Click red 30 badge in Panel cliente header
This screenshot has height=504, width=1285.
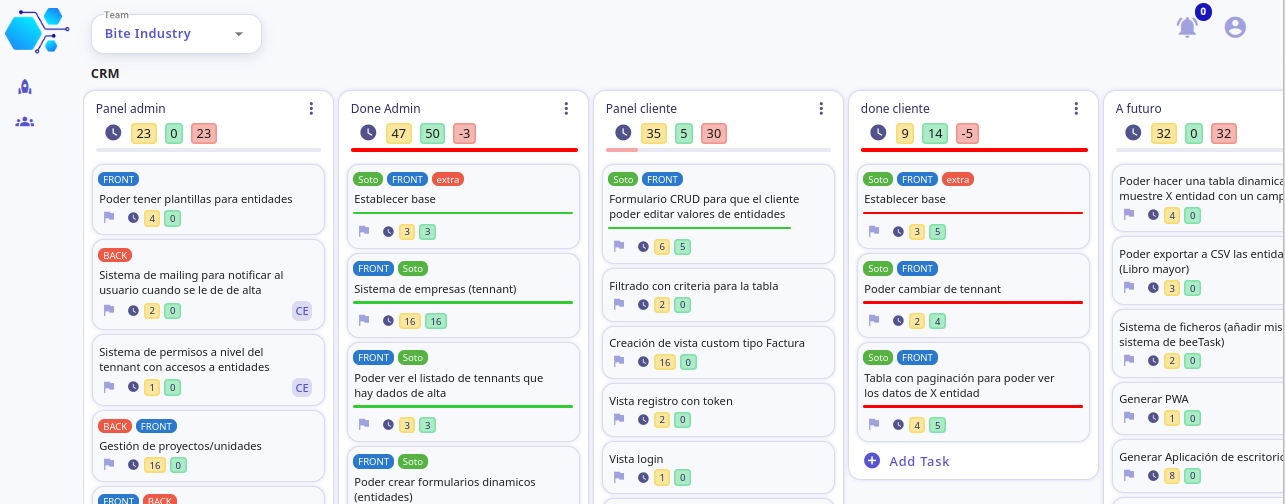click(x=714, y=133)
